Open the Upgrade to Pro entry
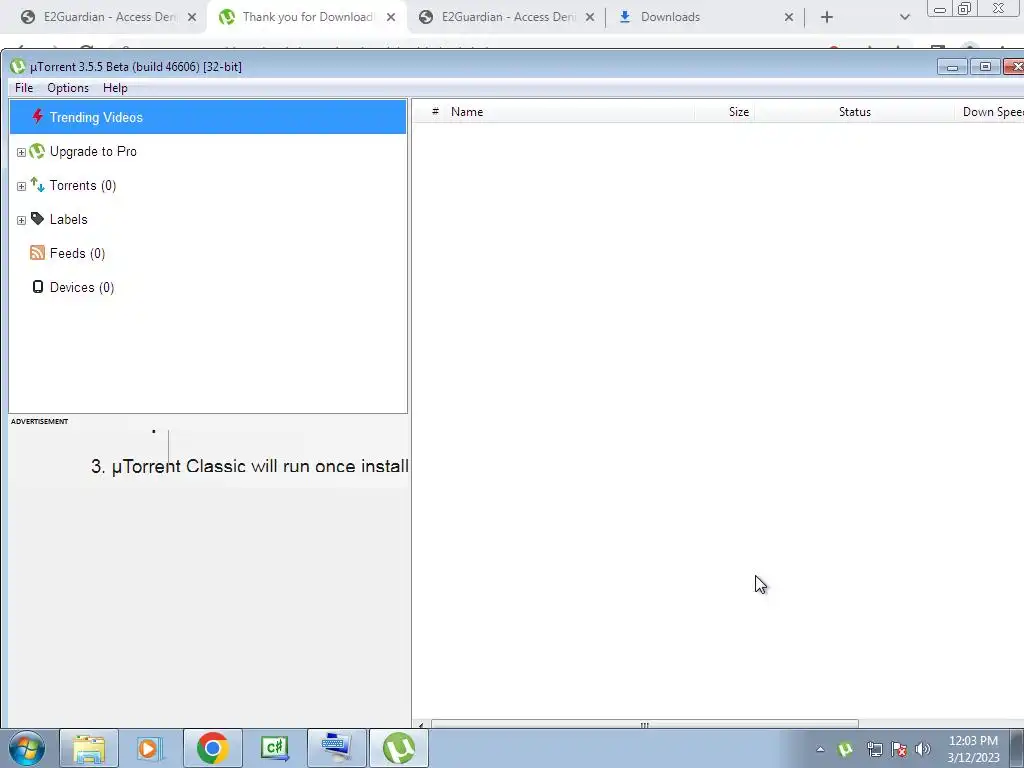 click(x=93, y=152)
